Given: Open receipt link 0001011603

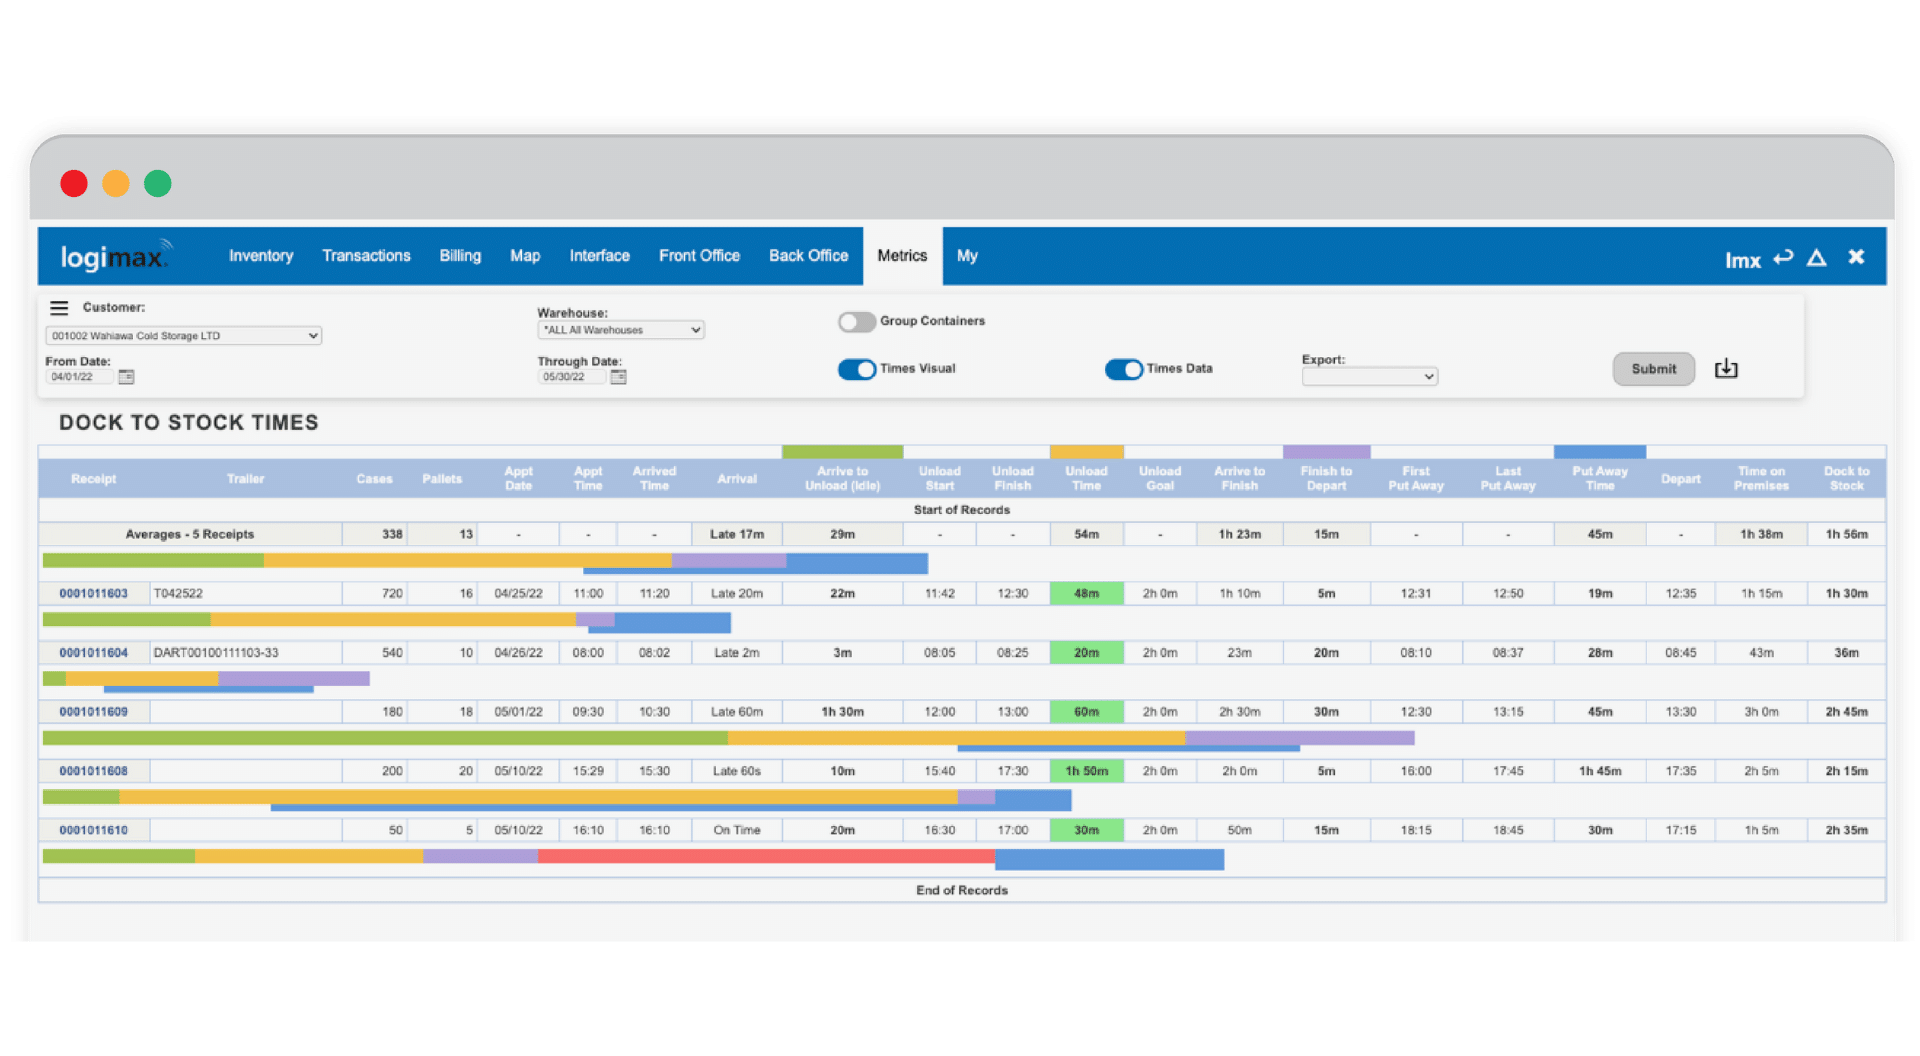Looking at the screenshot, I should (x=93, y=593).
